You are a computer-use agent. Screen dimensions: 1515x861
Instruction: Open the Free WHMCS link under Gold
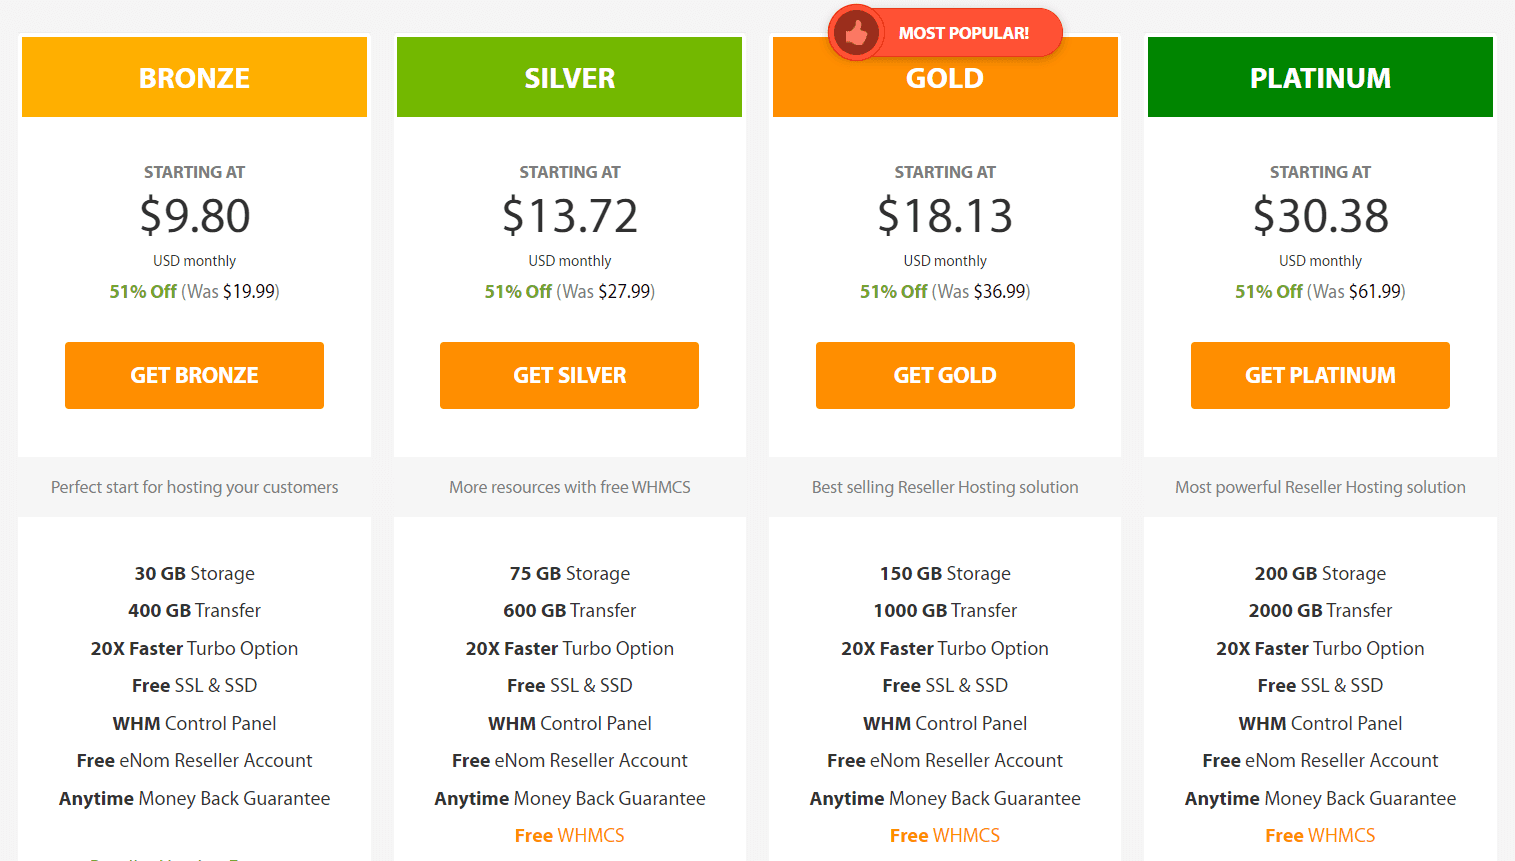[x=945, y=835]
